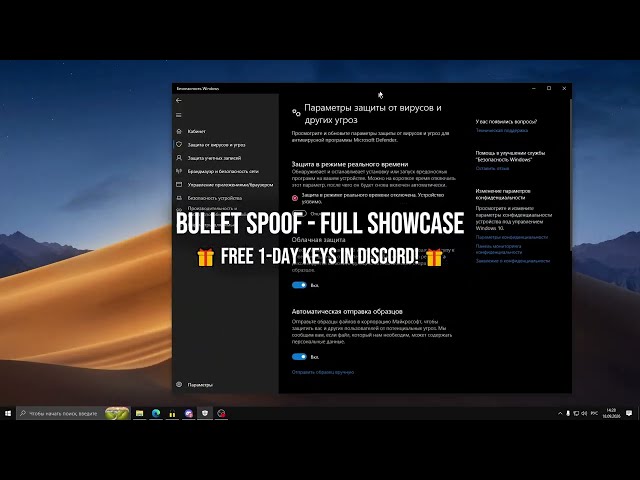Select the shield icon for virus protection
640x480 pixels.
tap(179, 144)
